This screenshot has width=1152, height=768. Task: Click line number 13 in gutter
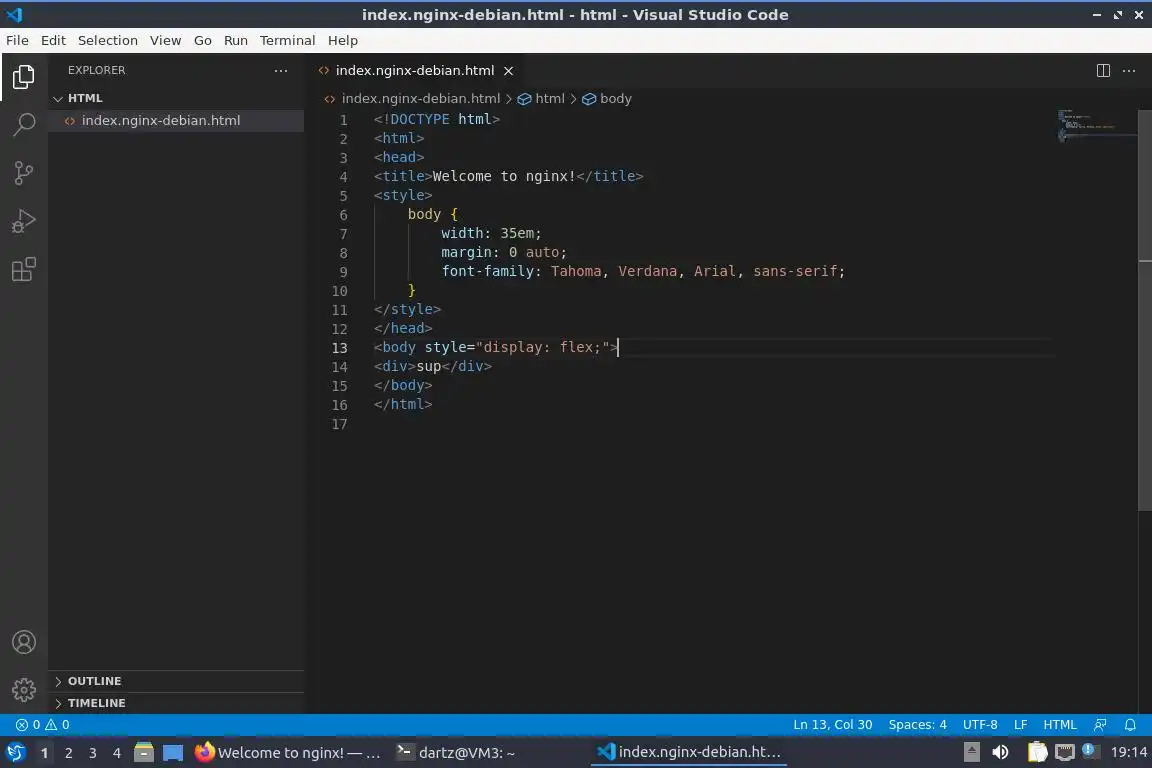(339, 348)
